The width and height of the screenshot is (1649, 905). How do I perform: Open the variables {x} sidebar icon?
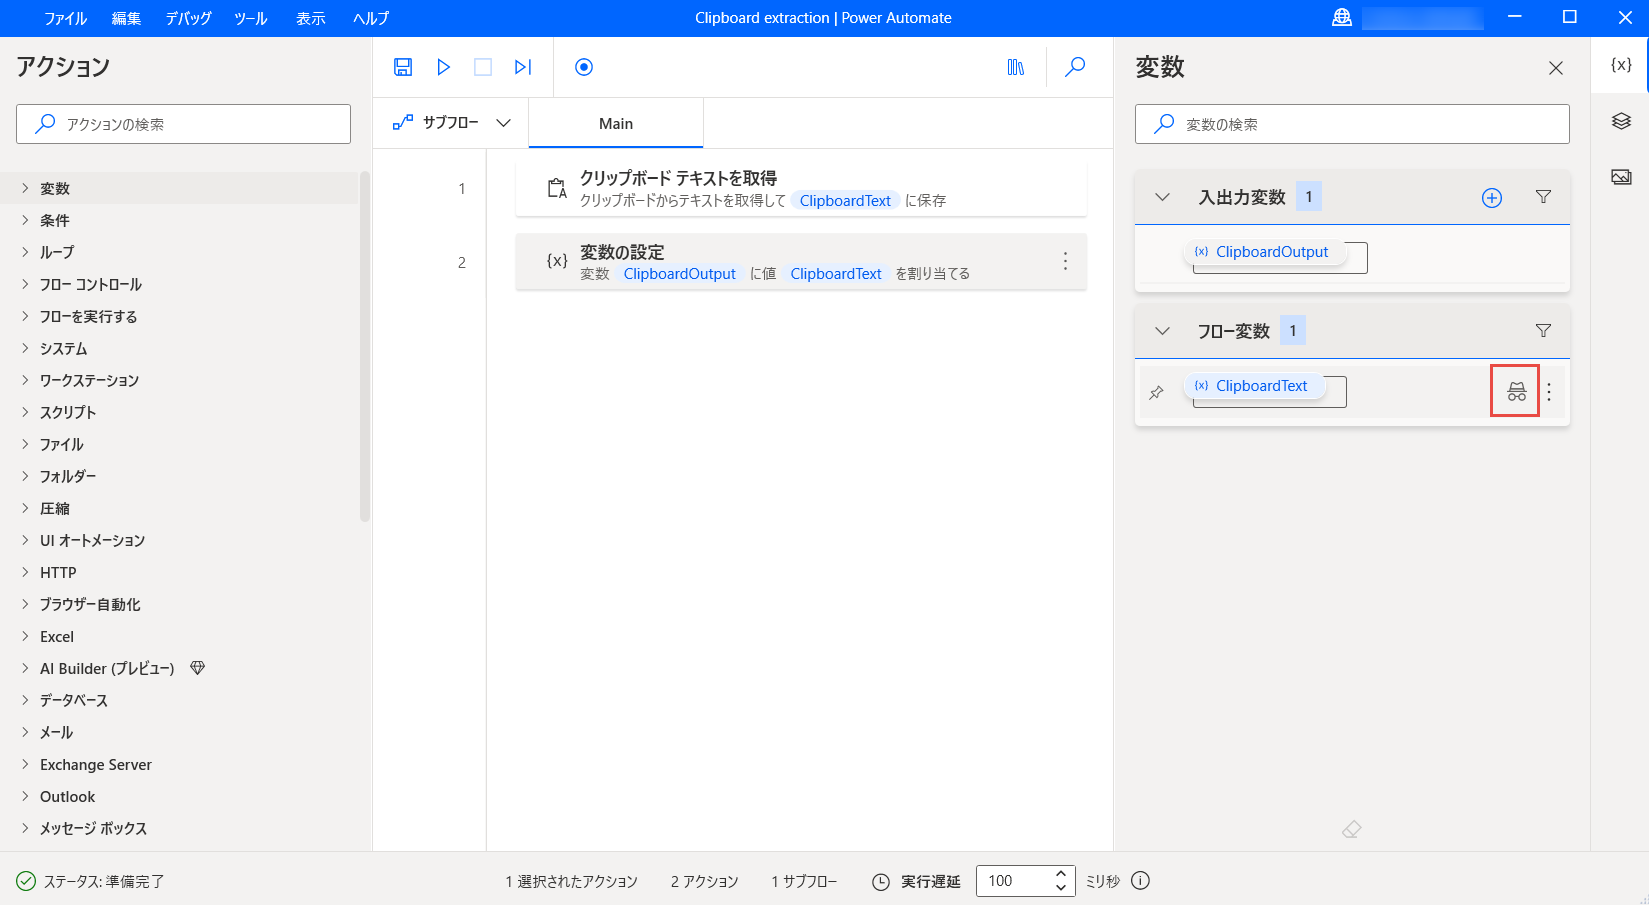(1621, 65)
